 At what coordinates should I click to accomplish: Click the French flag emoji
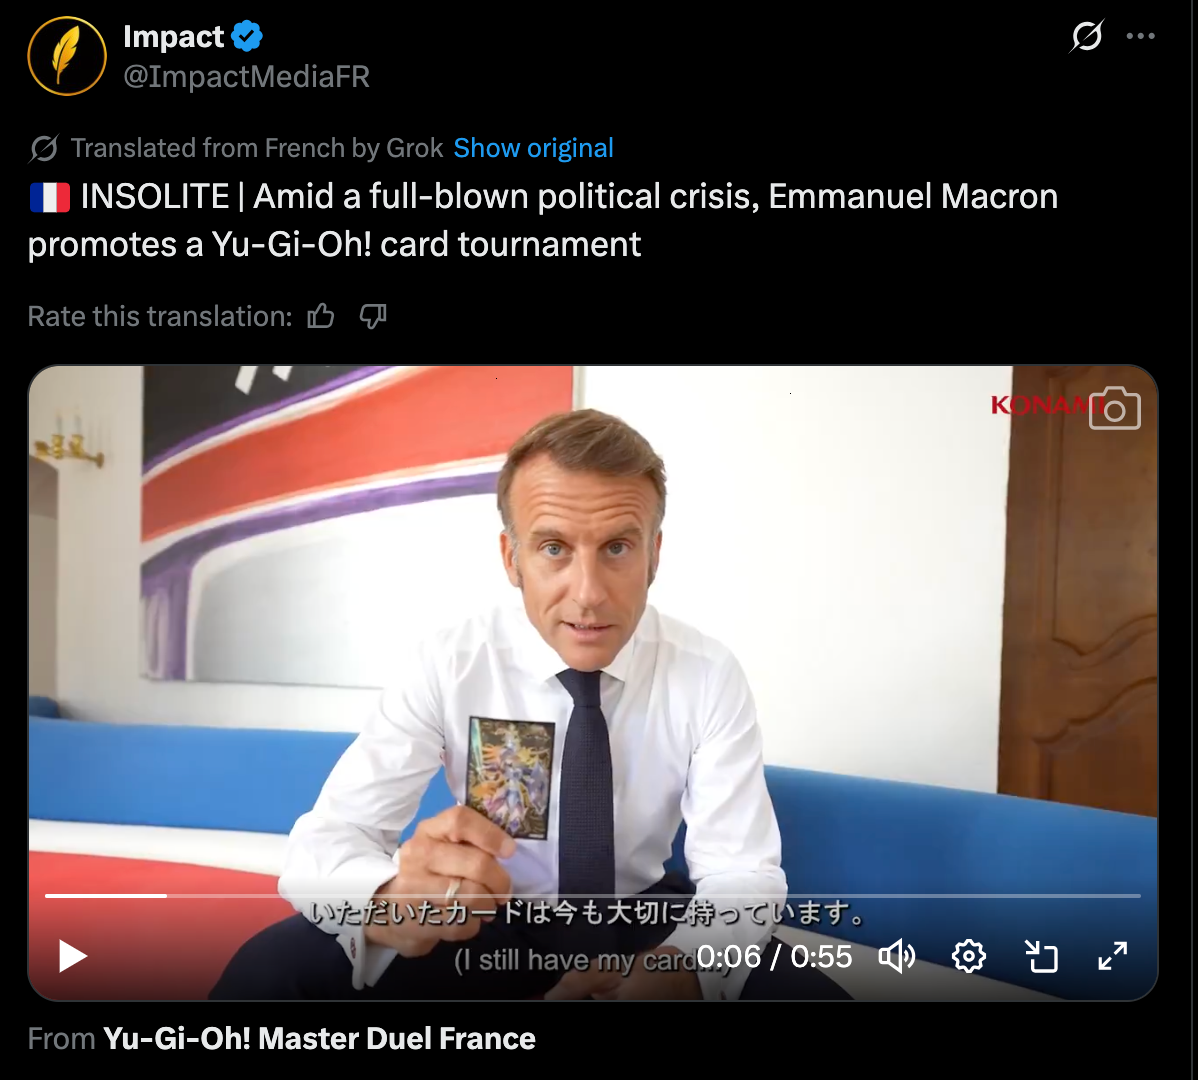tap(50, 197)
